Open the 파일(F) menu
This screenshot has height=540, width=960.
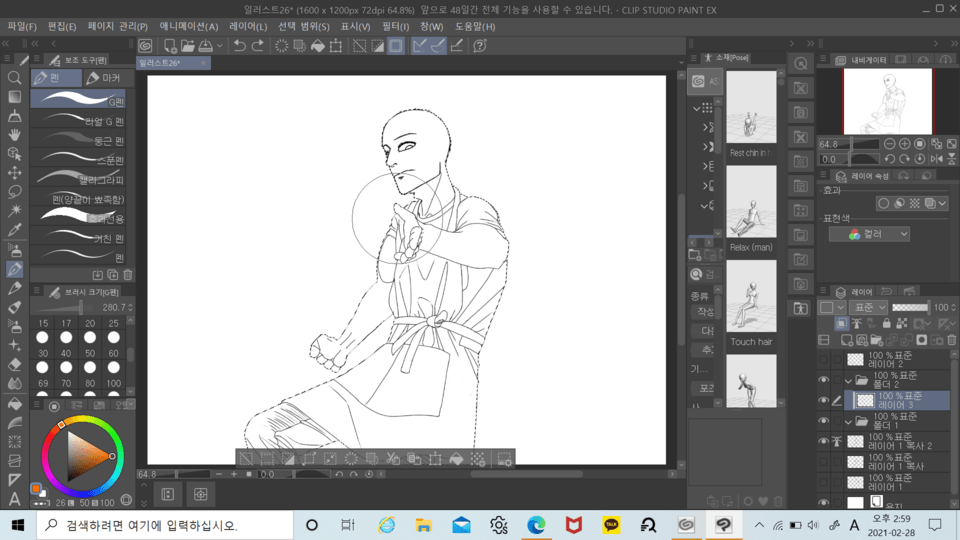pos(21,26)
